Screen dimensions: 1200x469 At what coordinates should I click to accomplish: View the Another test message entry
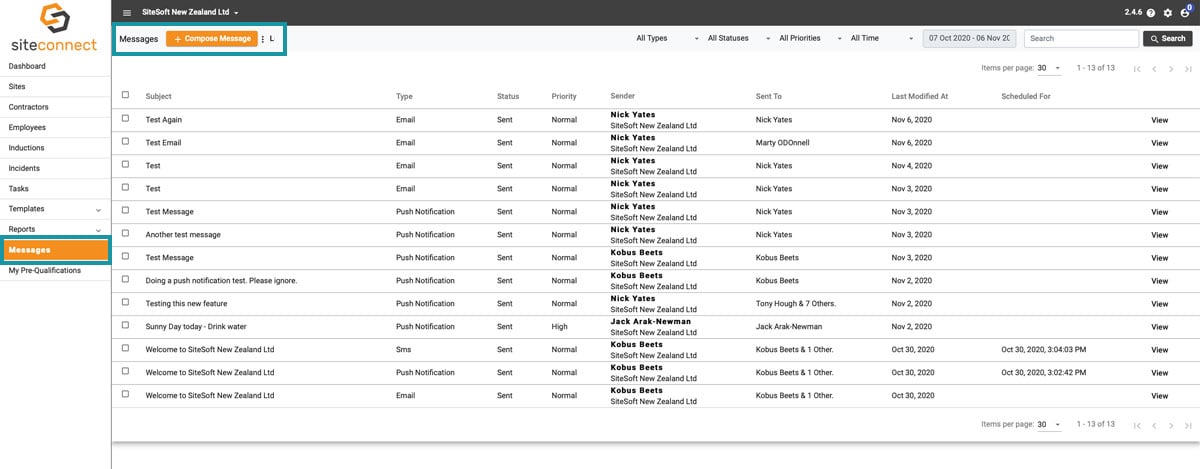(x=1159, y=235)
